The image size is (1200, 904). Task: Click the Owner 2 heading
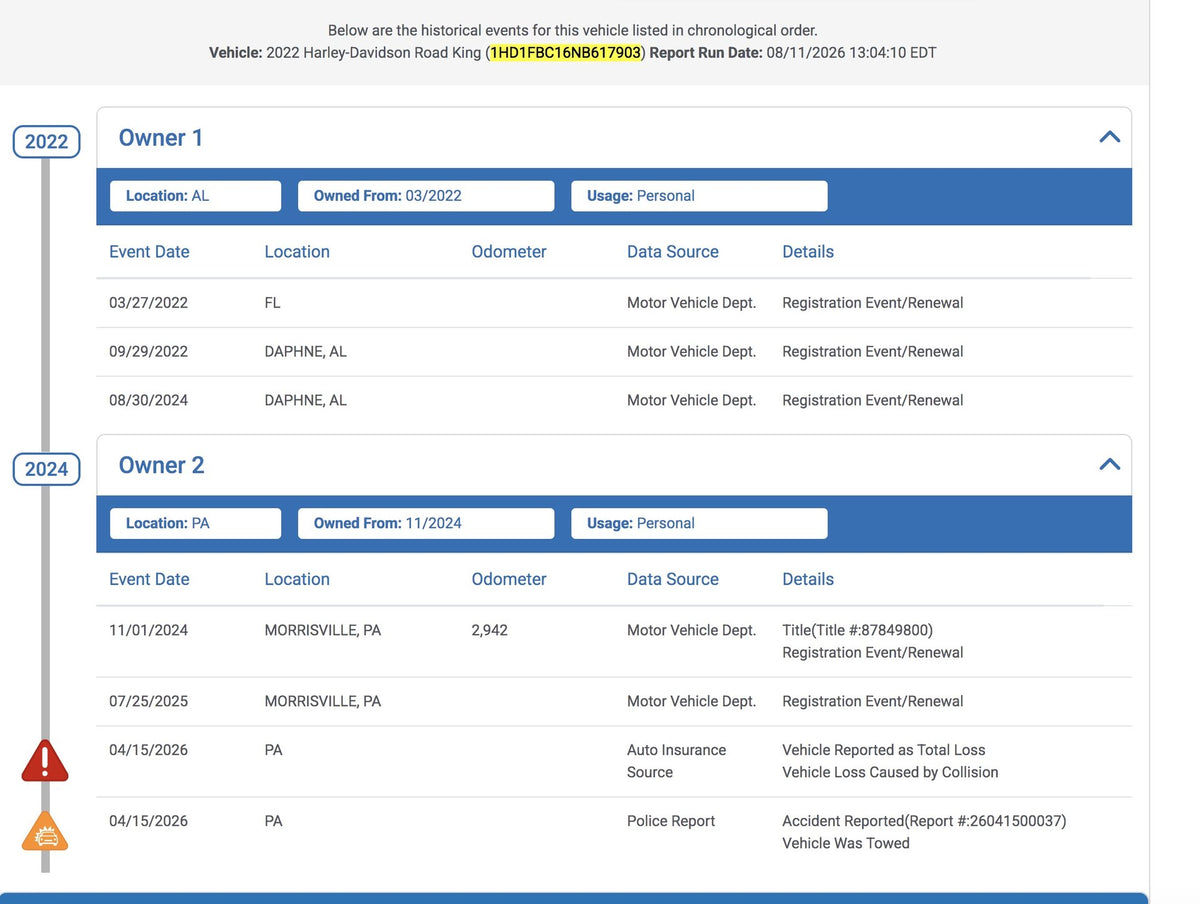(161, 465)
